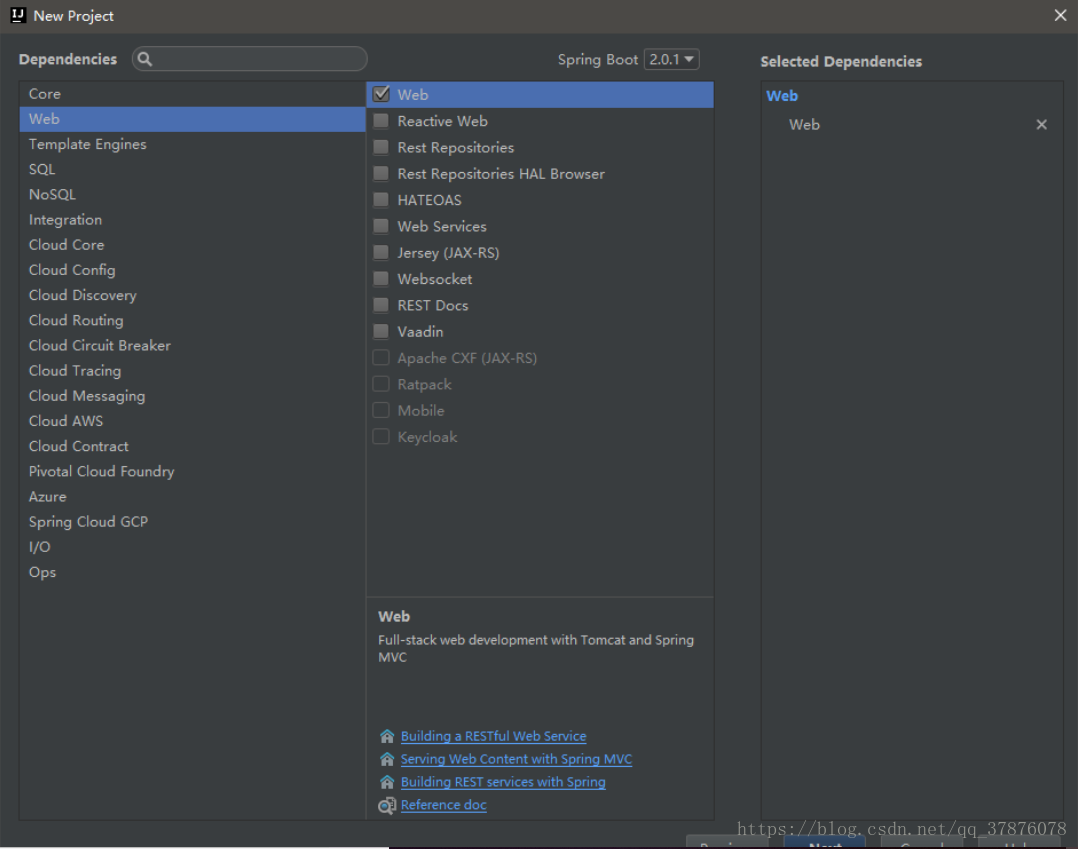
Task: Choose the Azure category
Action: (x=192, y=496)
